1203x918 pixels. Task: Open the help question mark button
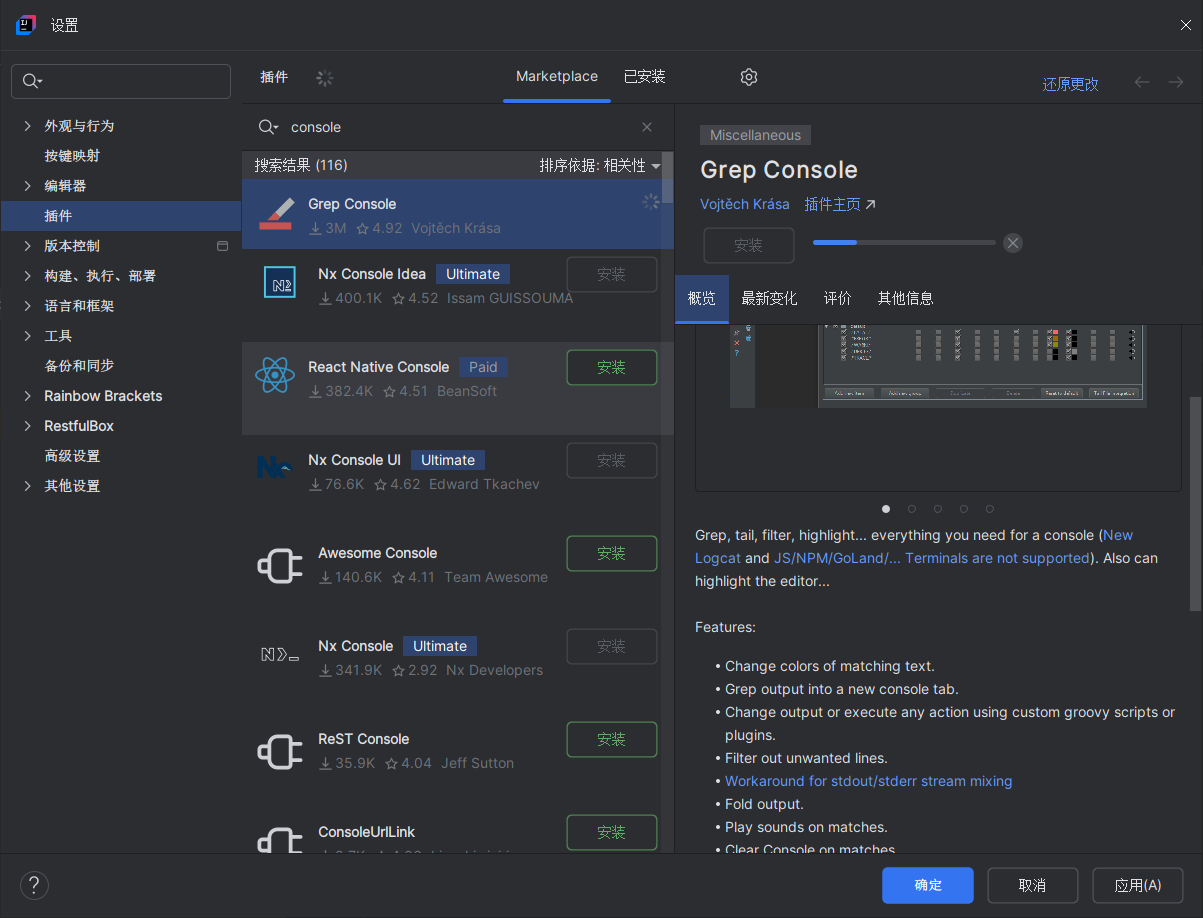pos(34,885)
